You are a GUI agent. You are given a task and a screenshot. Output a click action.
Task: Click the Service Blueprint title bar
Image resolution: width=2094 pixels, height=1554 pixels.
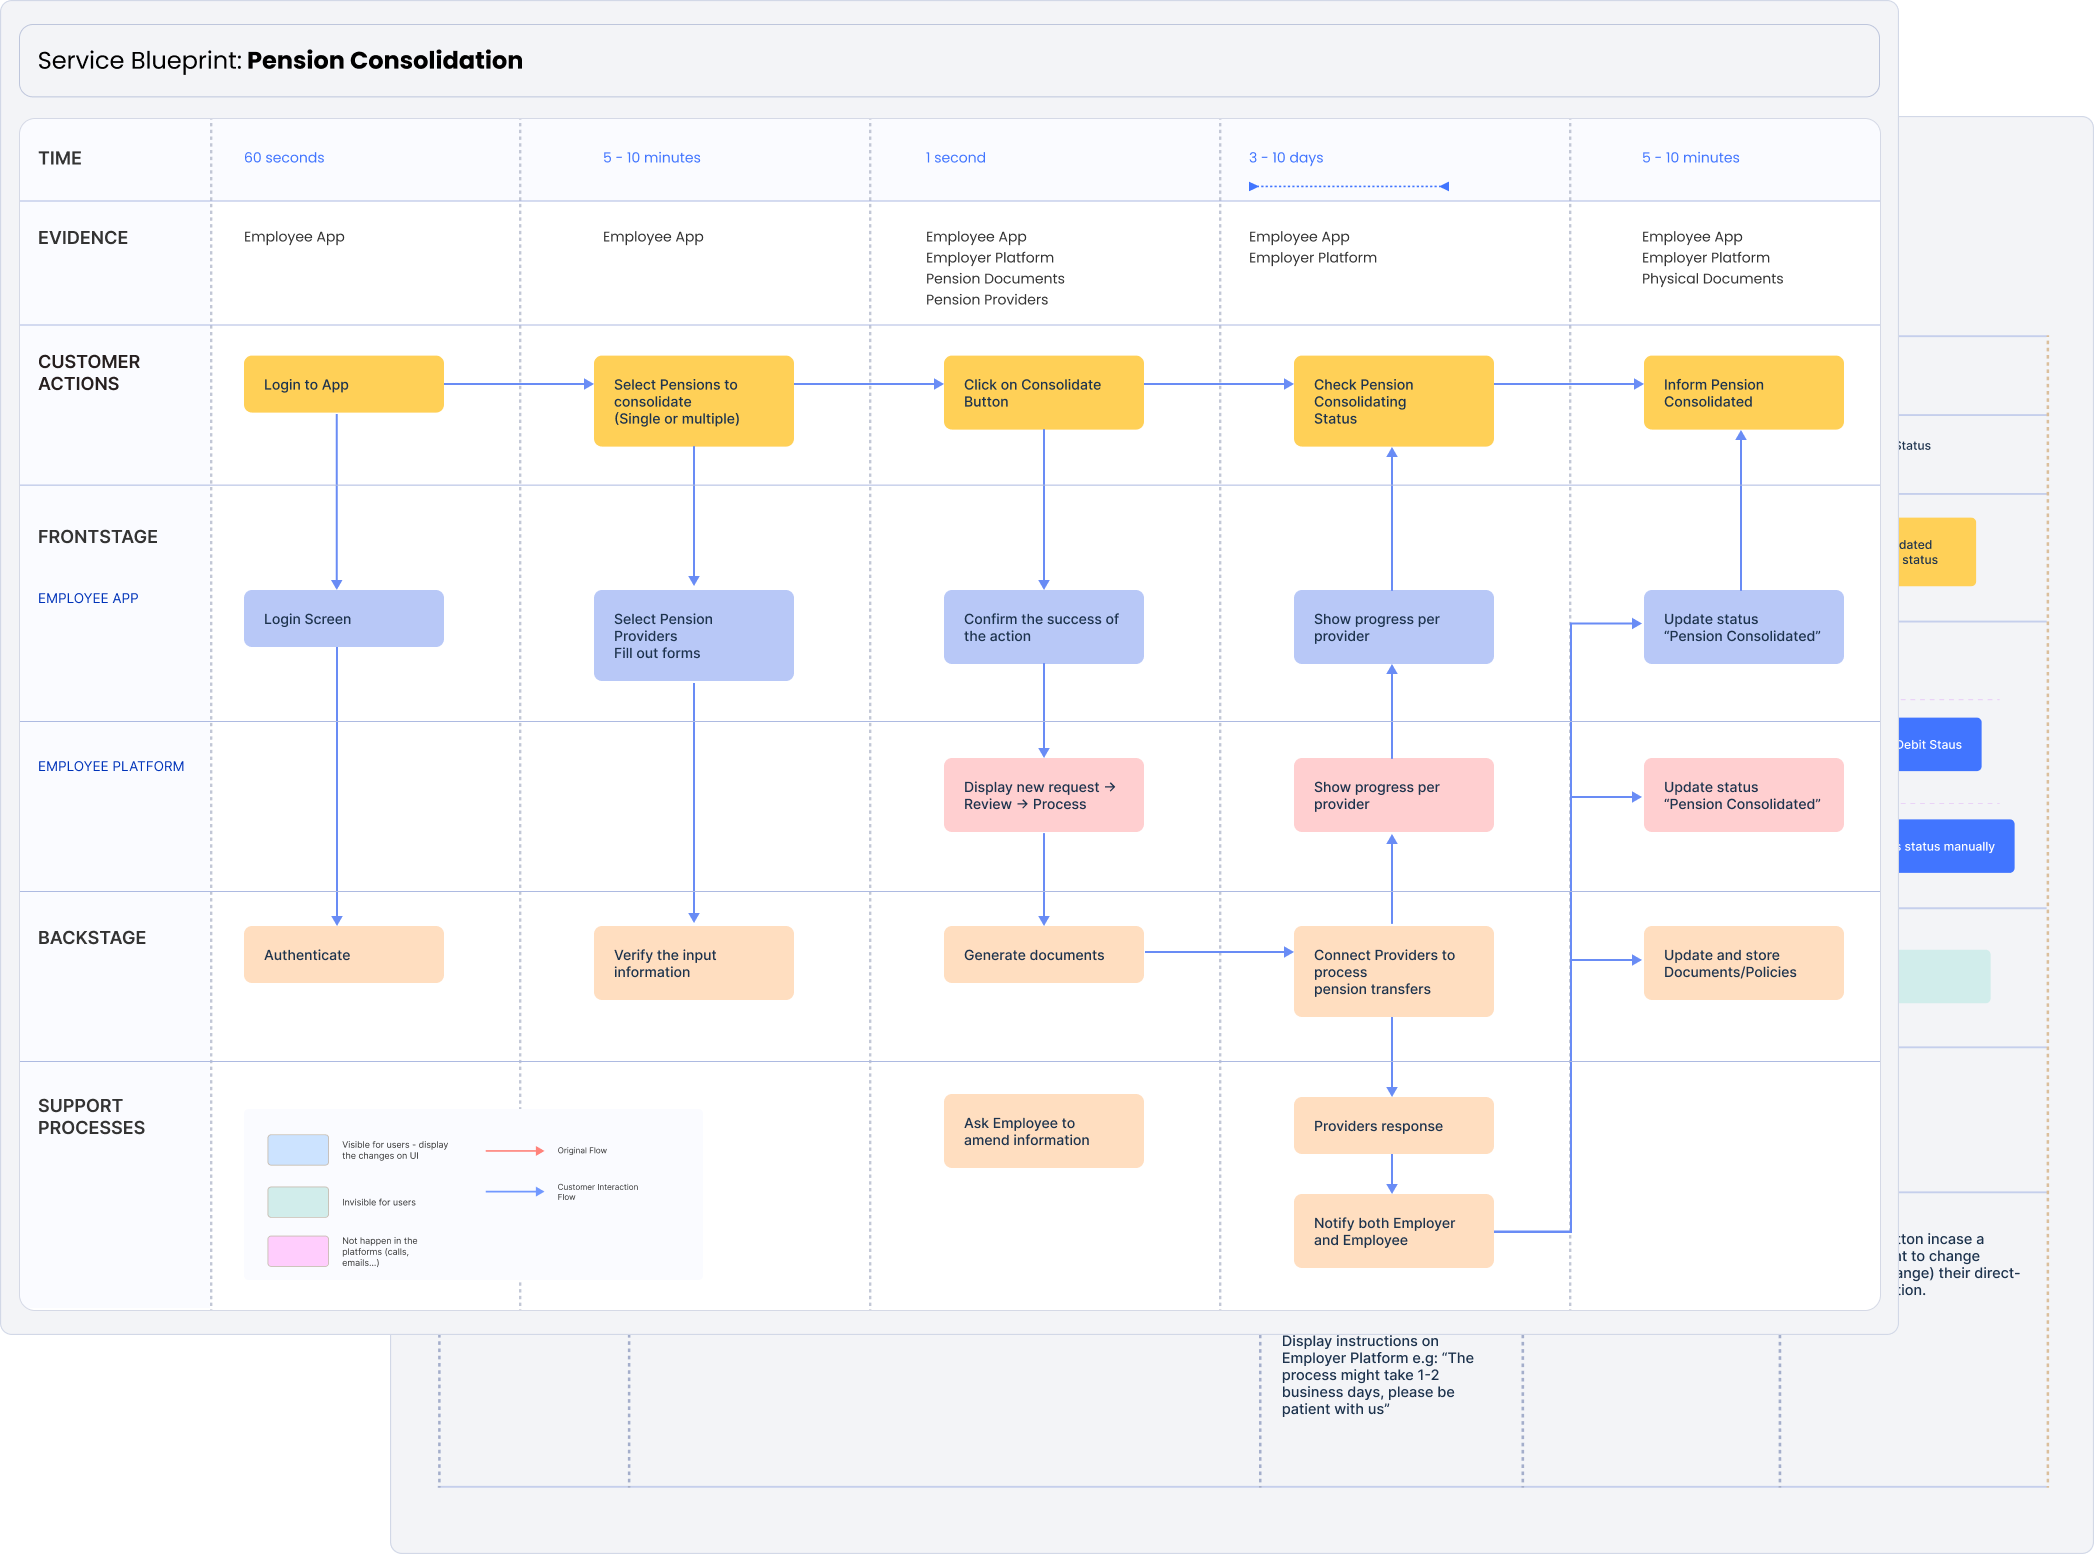click(948, 61)
